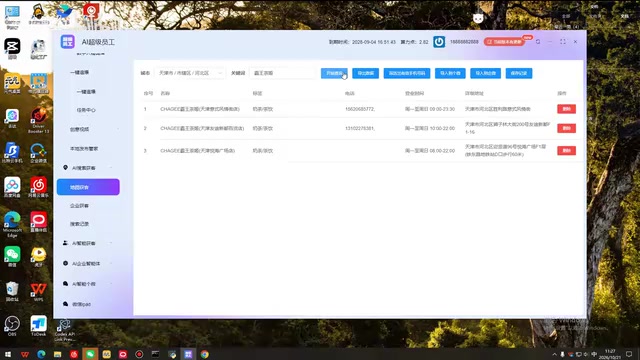The image size is (640, 360).
Task: Click the row 1 CHAGEE store name
Action: (200, 109)
